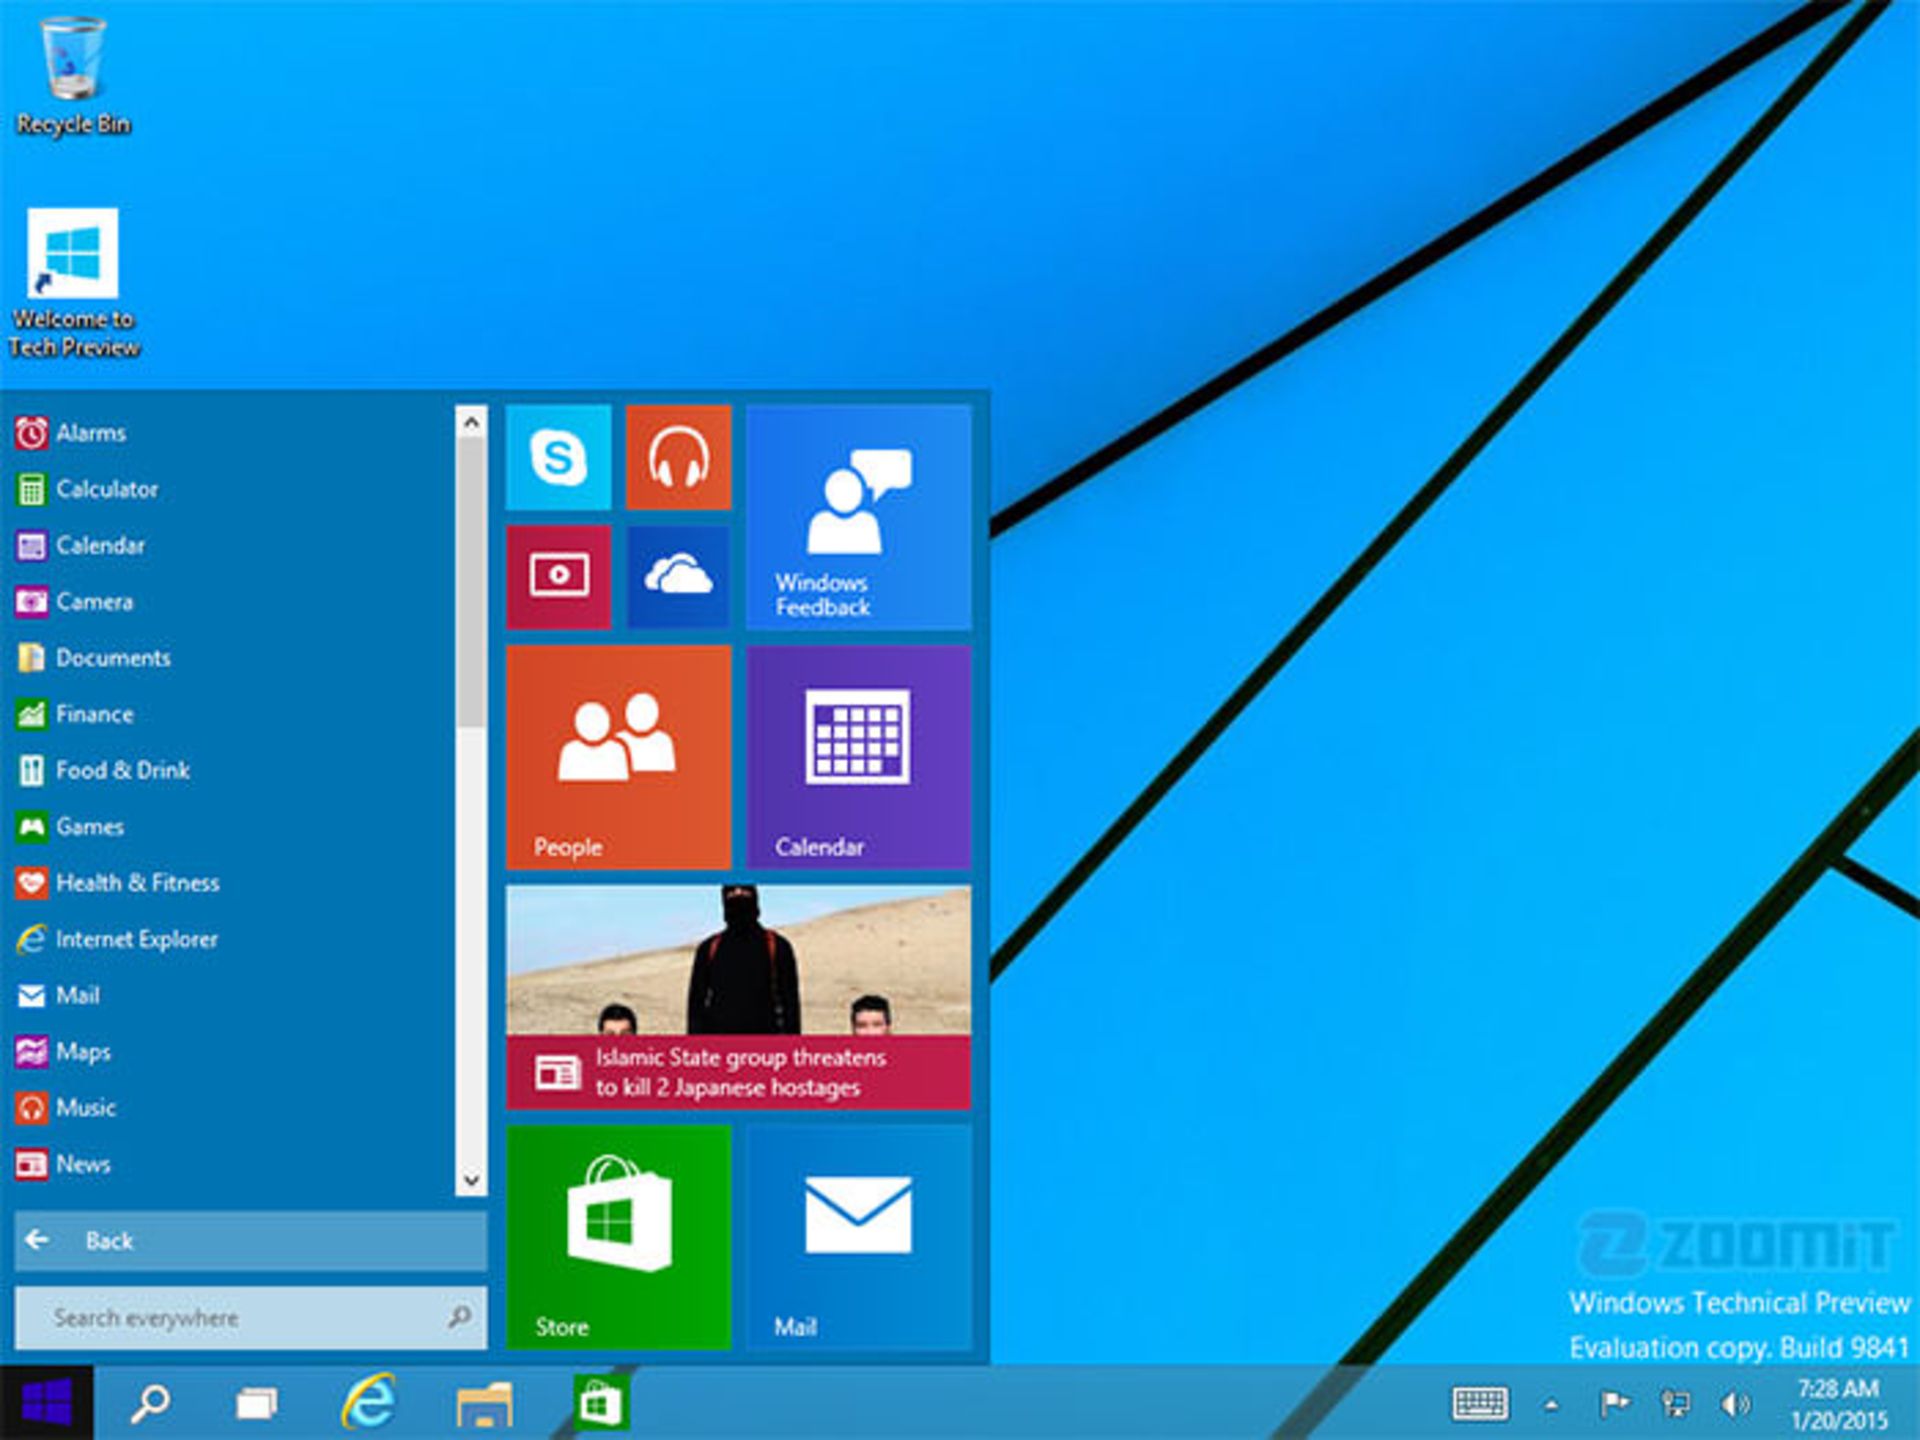This screenshot has width=1920, height=1440.
Task: Open taskbar Search magnifier
Action: (151, 1403)
